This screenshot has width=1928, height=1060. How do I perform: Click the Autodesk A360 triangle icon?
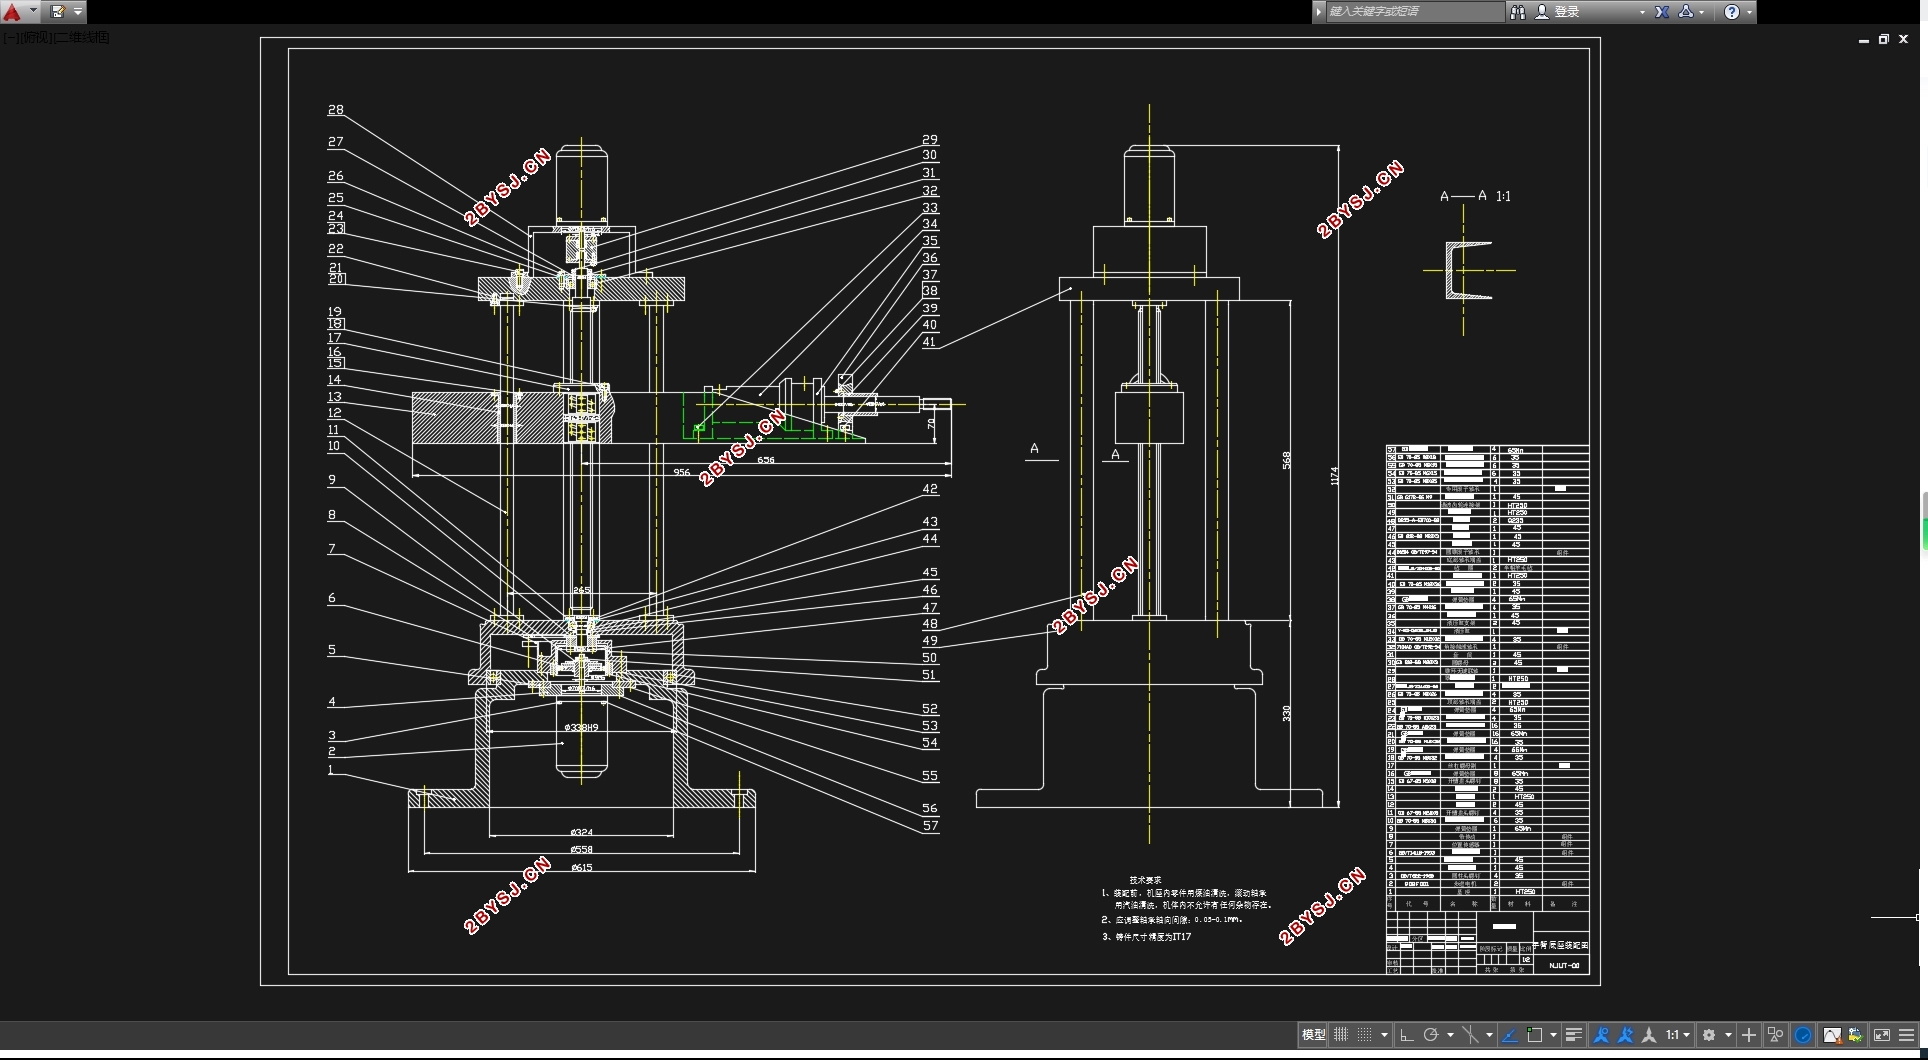[1686, 12]
